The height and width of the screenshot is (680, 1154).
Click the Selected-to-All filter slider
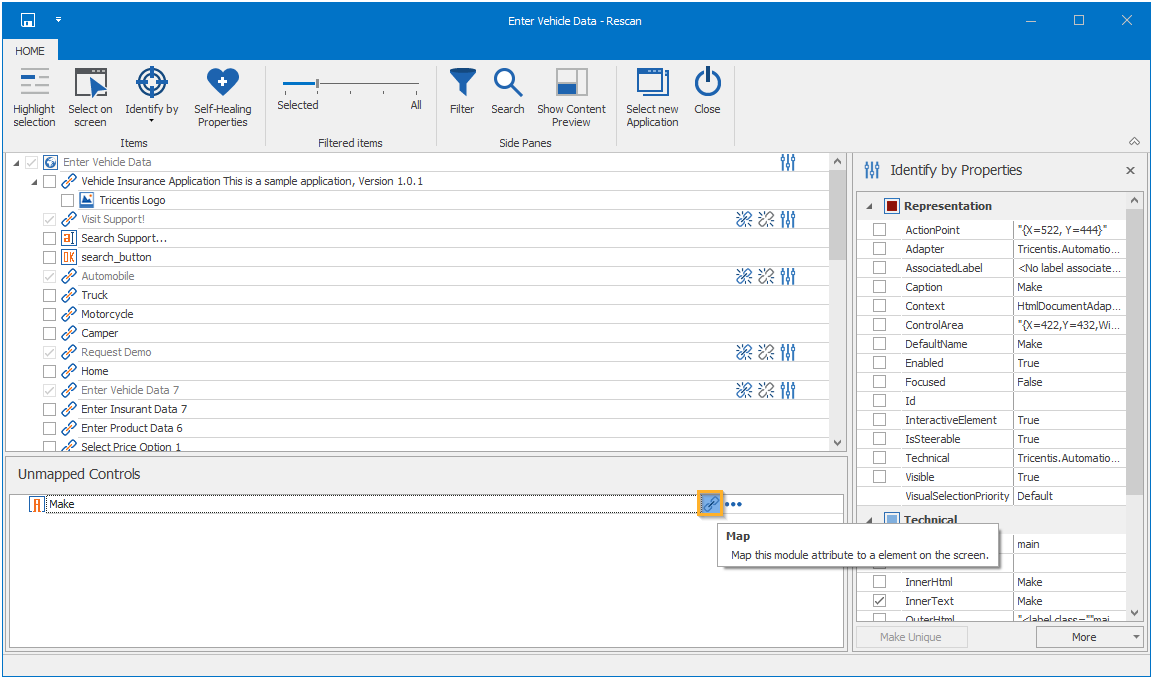318,84
